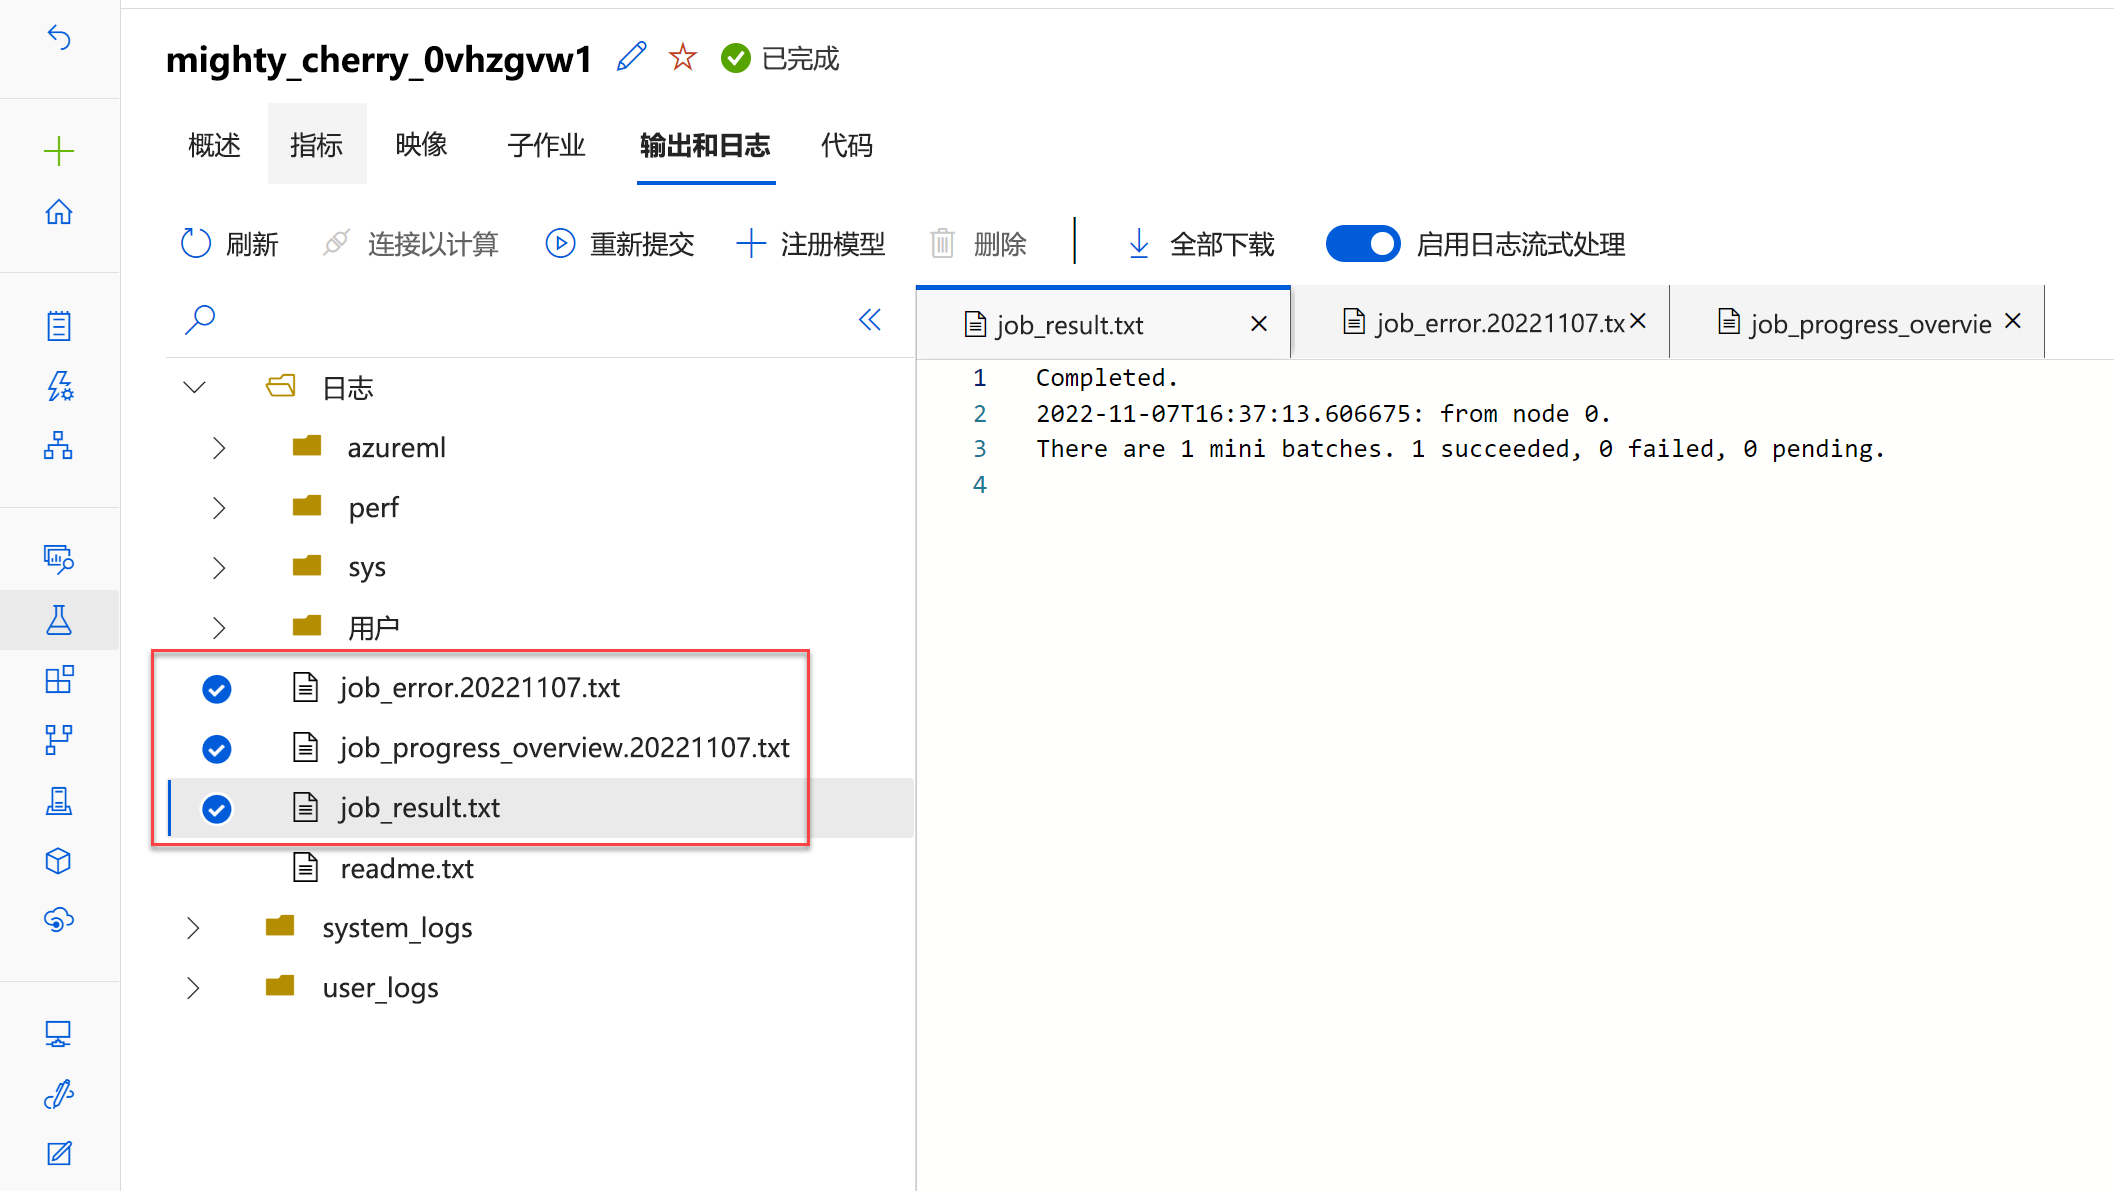Viewport: 2114px width, 1191px height.
Task: Click the back arrow icon in sidebar
Action: [59, 38]
